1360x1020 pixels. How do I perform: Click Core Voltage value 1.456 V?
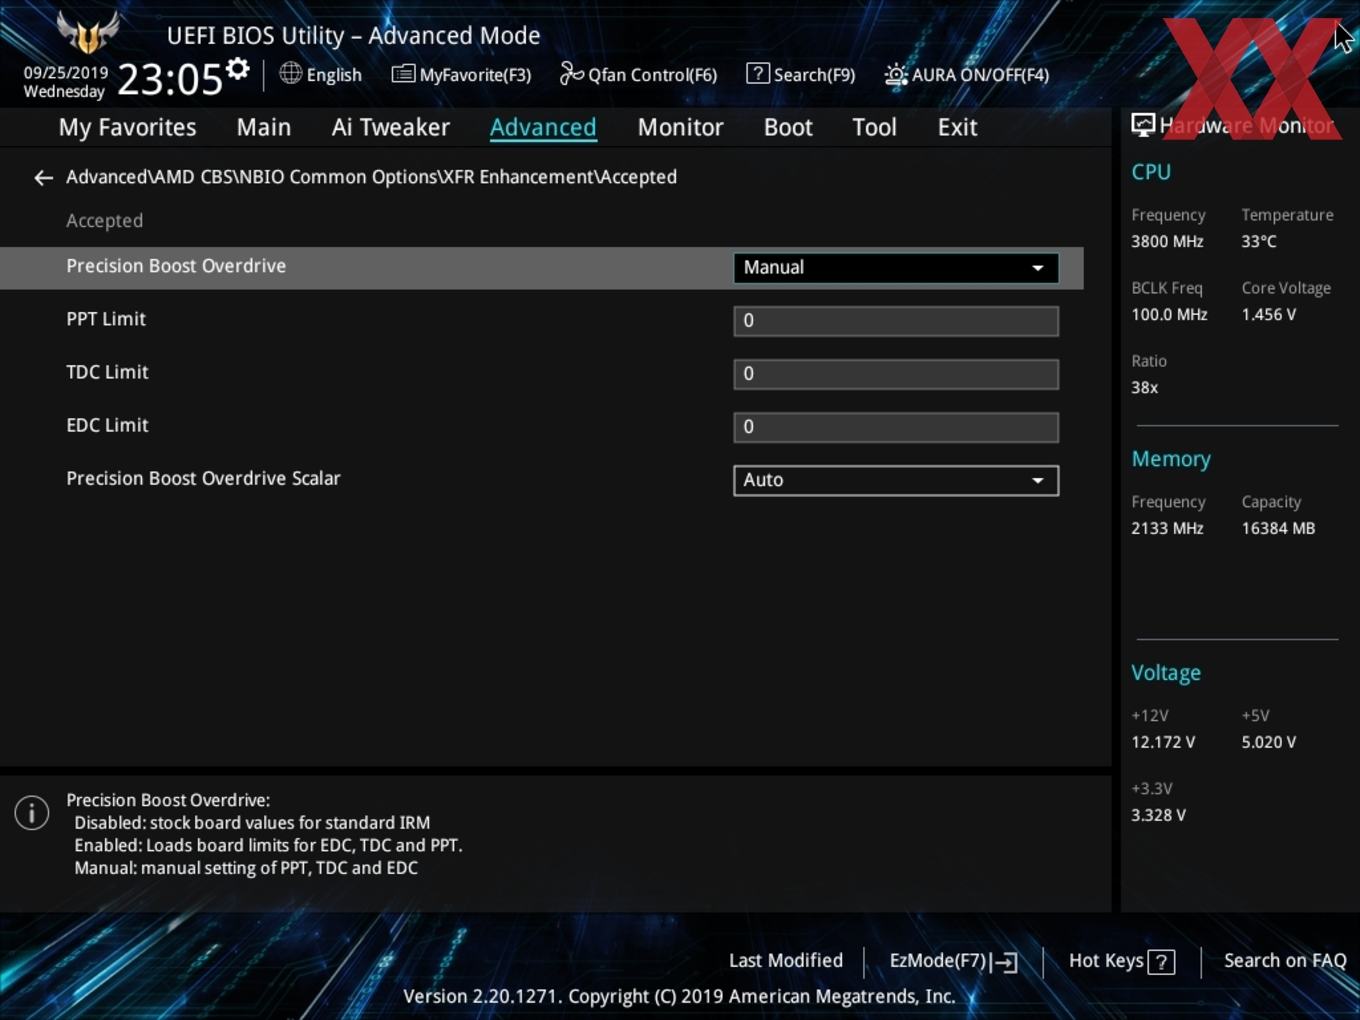1269,315
